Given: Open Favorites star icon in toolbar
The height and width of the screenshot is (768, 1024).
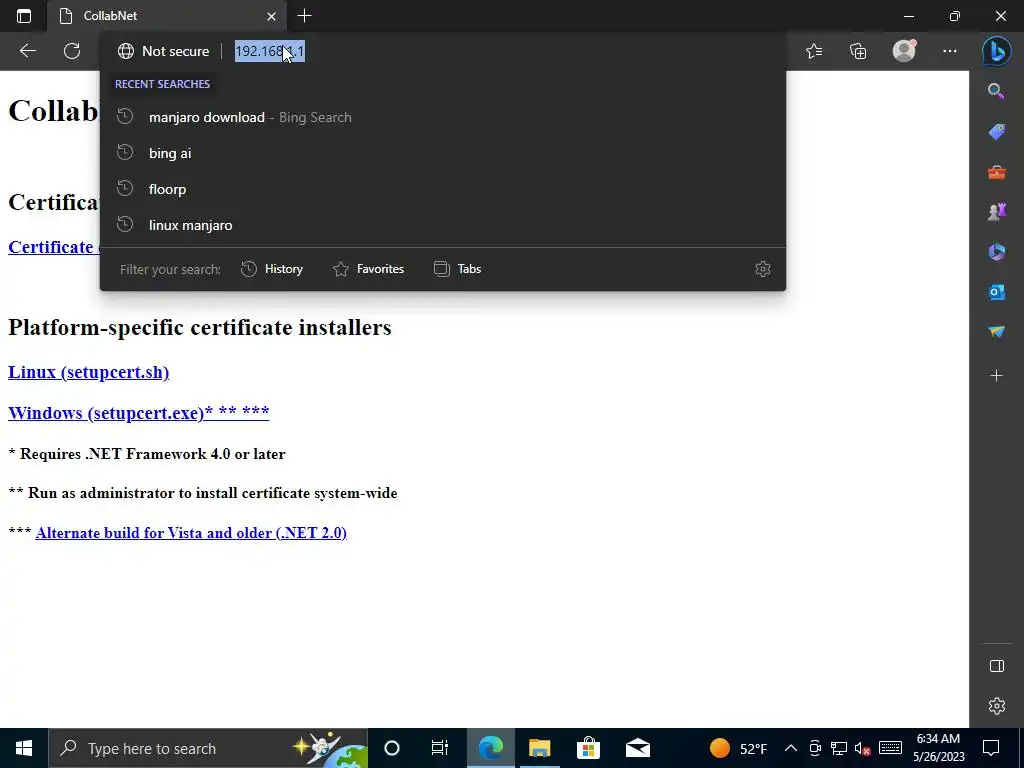Looking at the screenshot, I should [x=814, y=51].
